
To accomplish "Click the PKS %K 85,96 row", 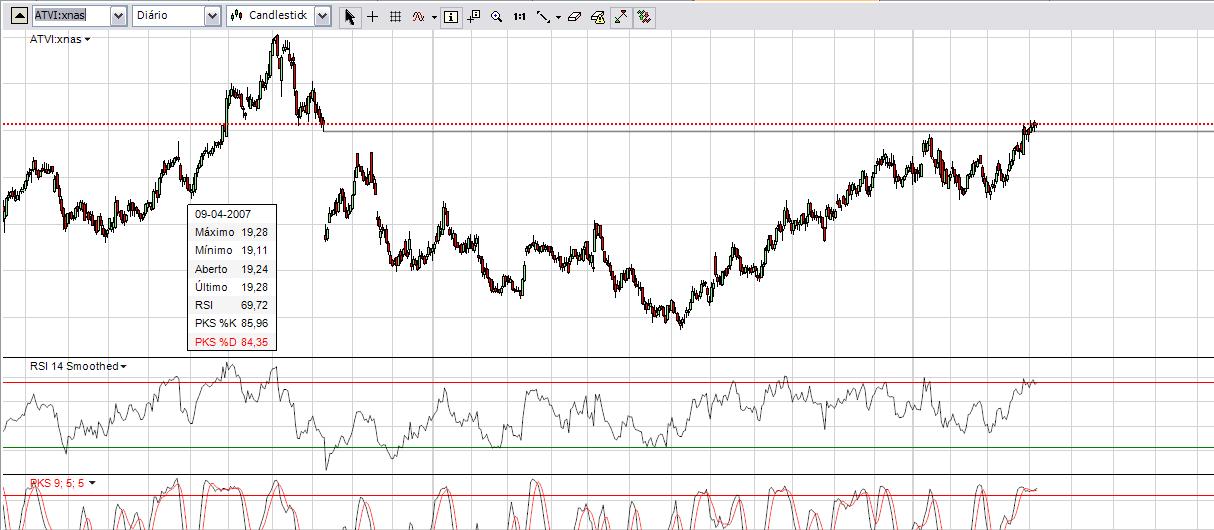I will pyautogui.click(x=232, y=323).
